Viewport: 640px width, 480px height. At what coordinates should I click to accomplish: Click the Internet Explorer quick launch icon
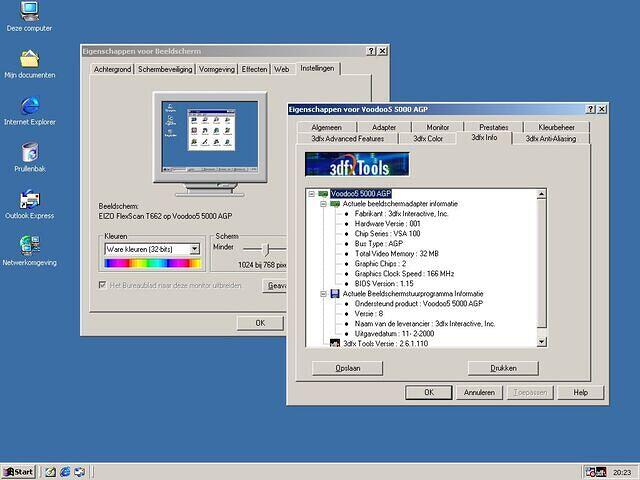click(x=65, y=472)
